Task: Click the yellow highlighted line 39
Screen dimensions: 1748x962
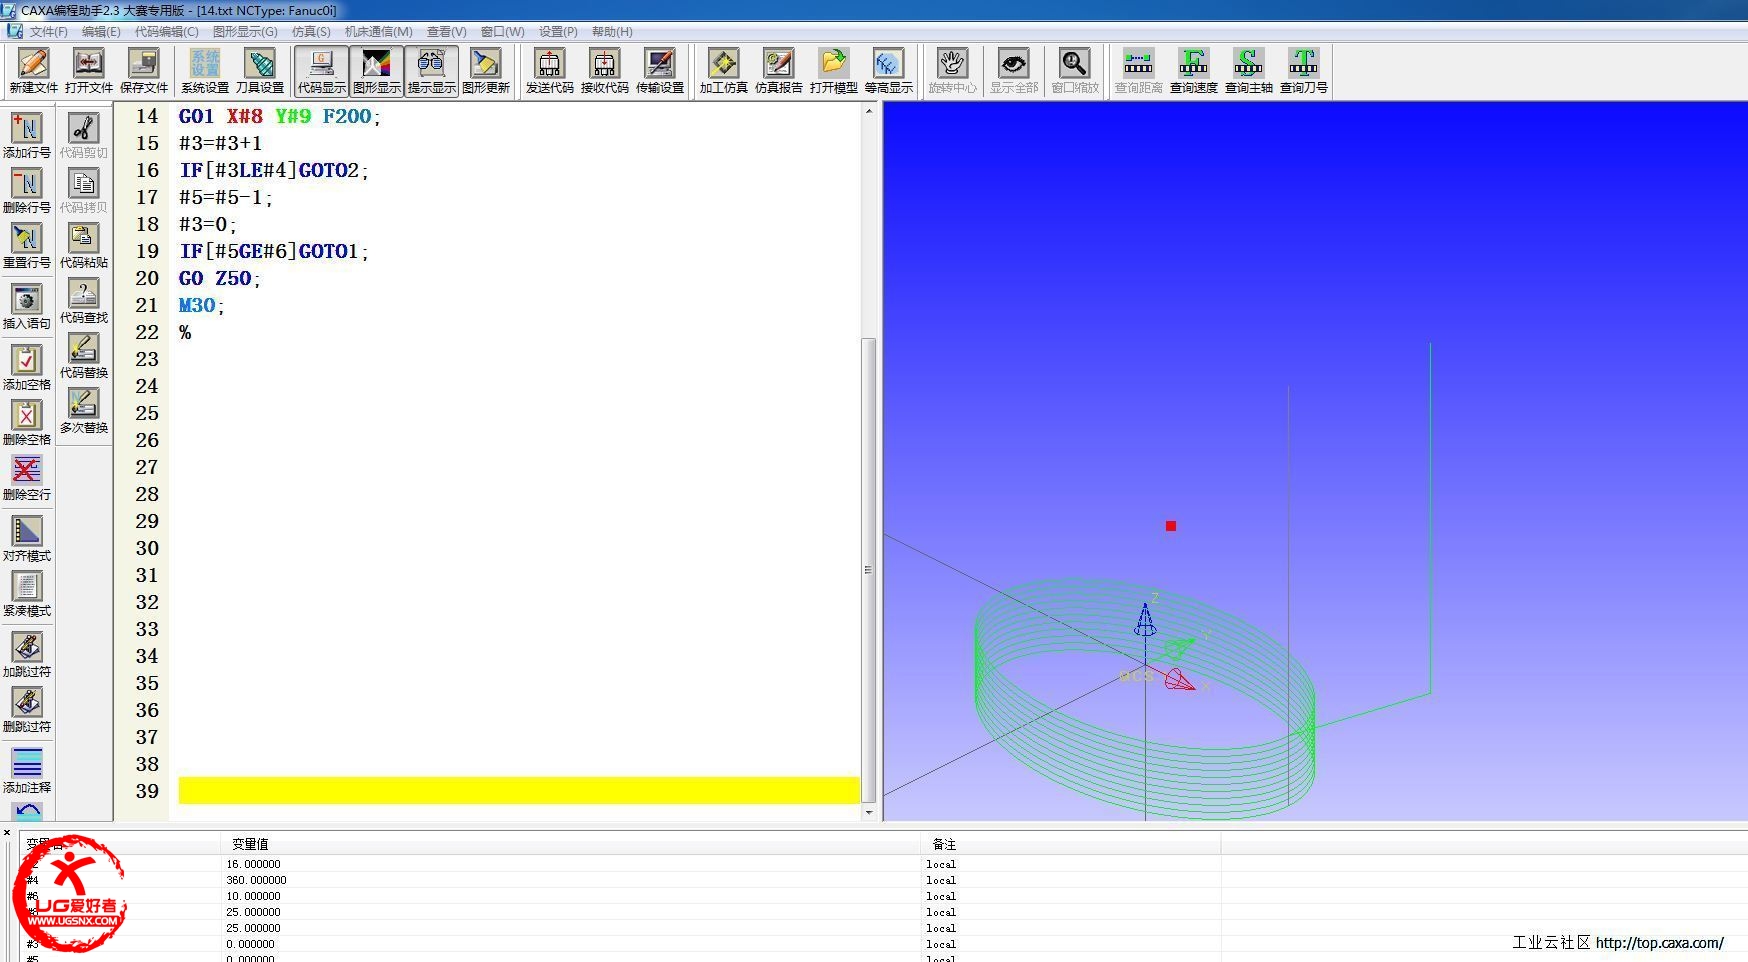Action: click(x=519, y=791)
